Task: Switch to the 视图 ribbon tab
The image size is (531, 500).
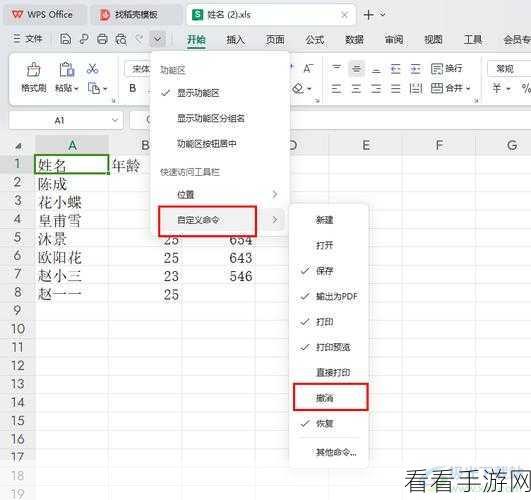Action: [433, 40]
